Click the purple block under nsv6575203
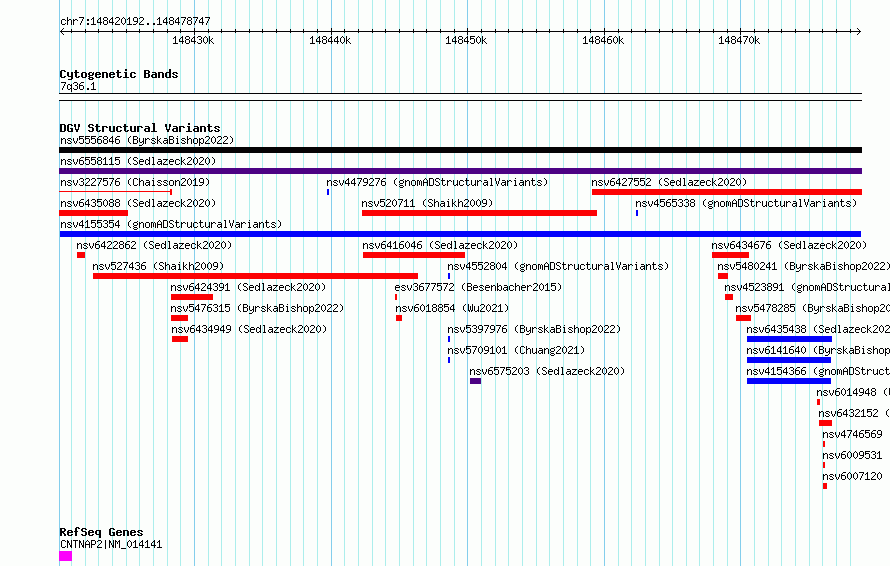Image resolution: width=890 pixels, height=566 pixels. tap(476, 381)
